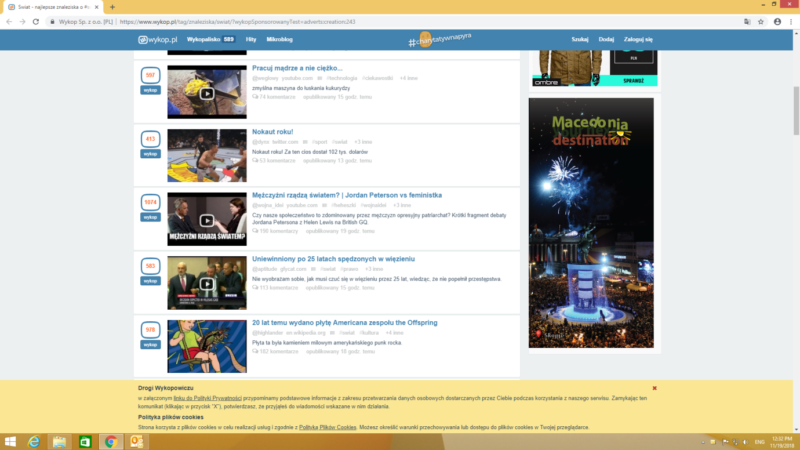Open the green Store app in taskbar

[85, 442]
